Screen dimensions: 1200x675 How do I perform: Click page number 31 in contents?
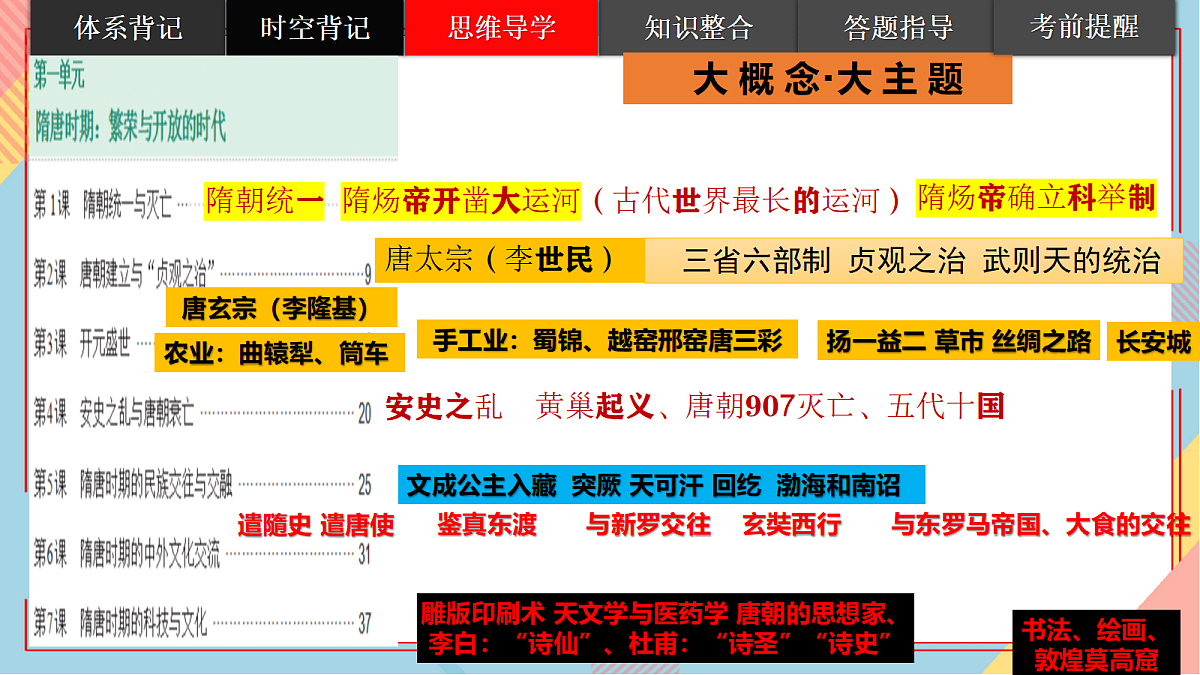pyautogui.click(x=365, y=554)
